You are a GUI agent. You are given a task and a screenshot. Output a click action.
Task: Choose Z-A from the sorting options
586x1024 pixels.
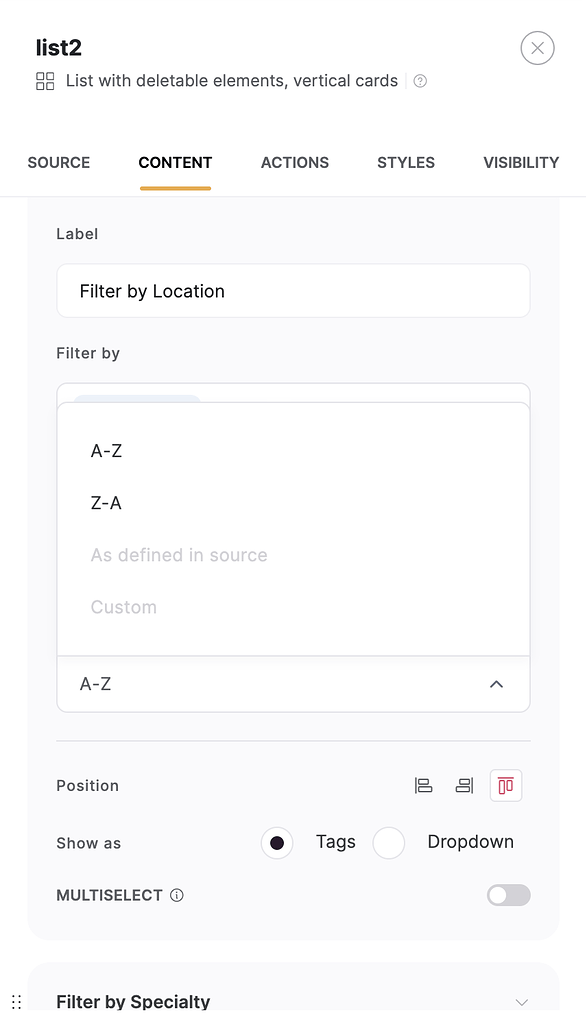(105, 502)
